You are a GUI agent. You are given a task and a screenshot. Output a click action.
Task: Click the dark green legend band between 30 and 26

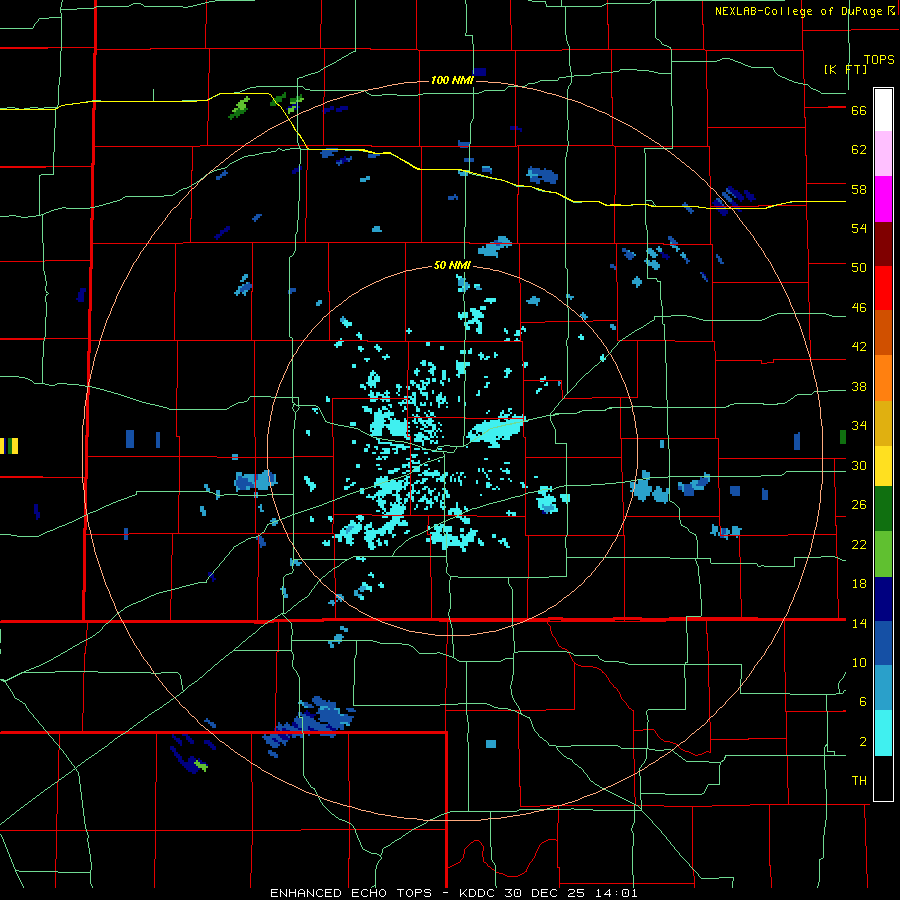coord(883,508)
